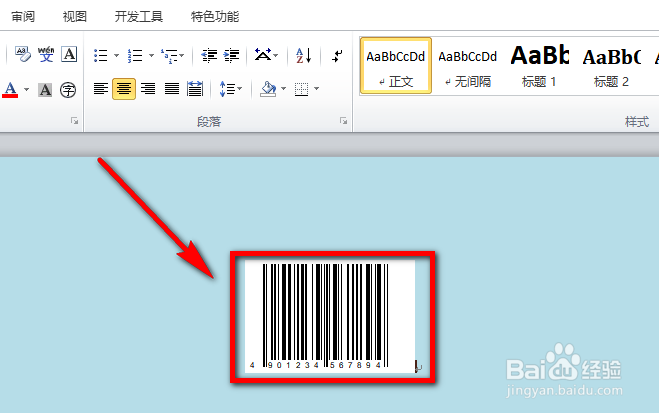The height and width of the screenshot is (413, 659).
Task: Decrease paragraph indent
Action: click(x=209, y=55)
